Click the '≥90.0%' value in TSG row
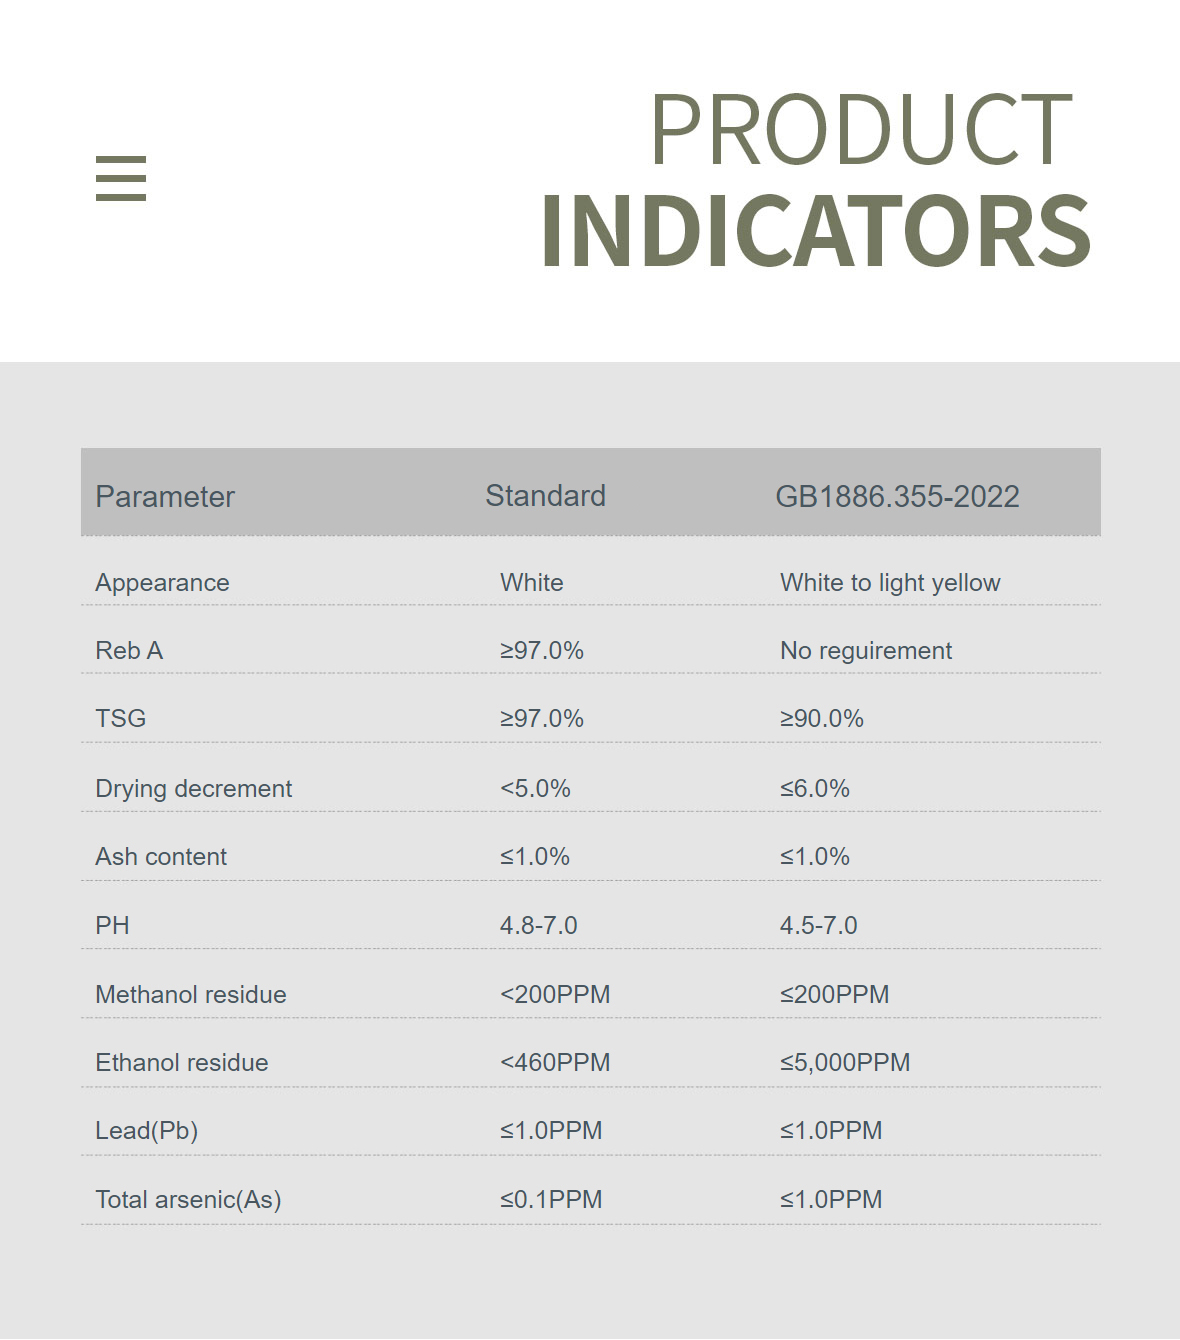The image size is (1180, 1340). tap(822, 719)
